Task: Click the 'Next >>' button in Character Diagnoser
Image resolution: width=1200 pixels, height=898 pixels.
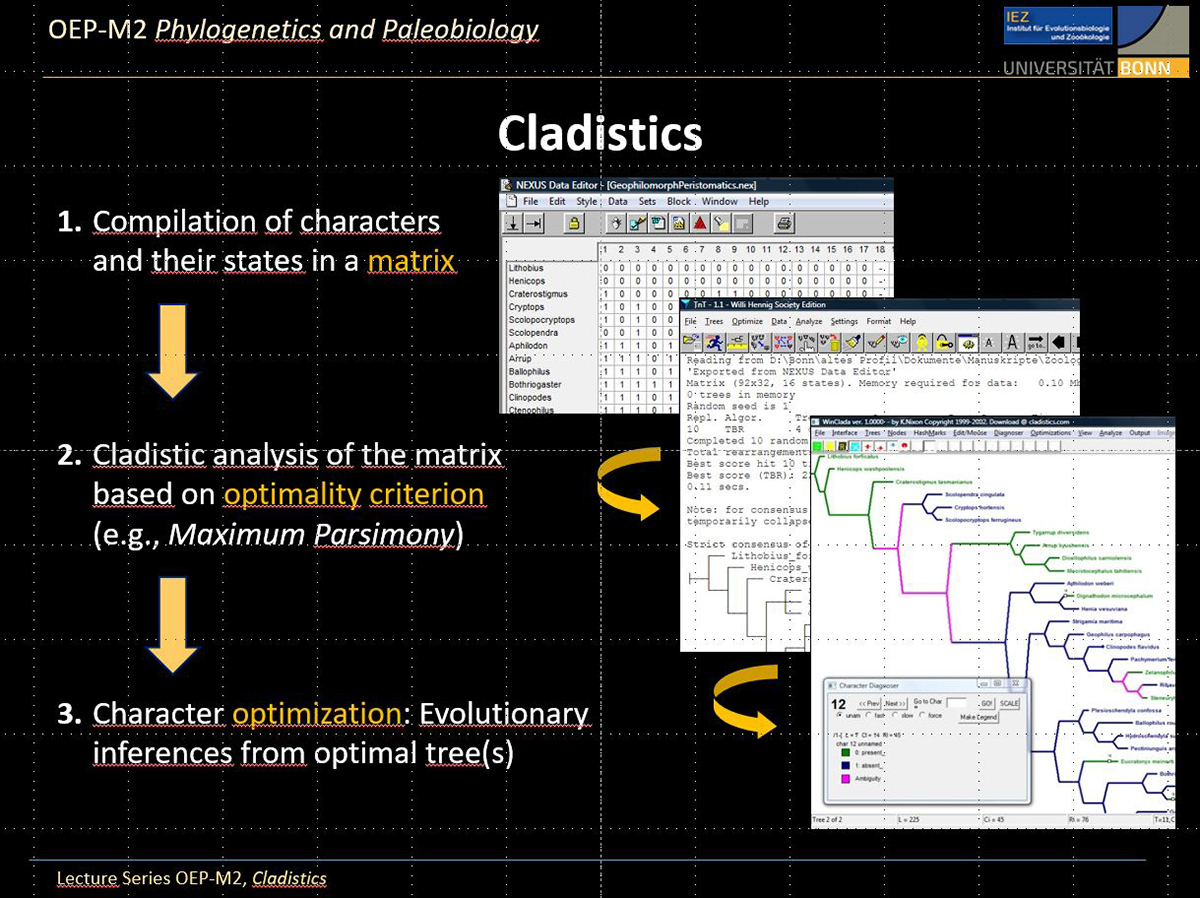Action: click(x=895, y=703)
